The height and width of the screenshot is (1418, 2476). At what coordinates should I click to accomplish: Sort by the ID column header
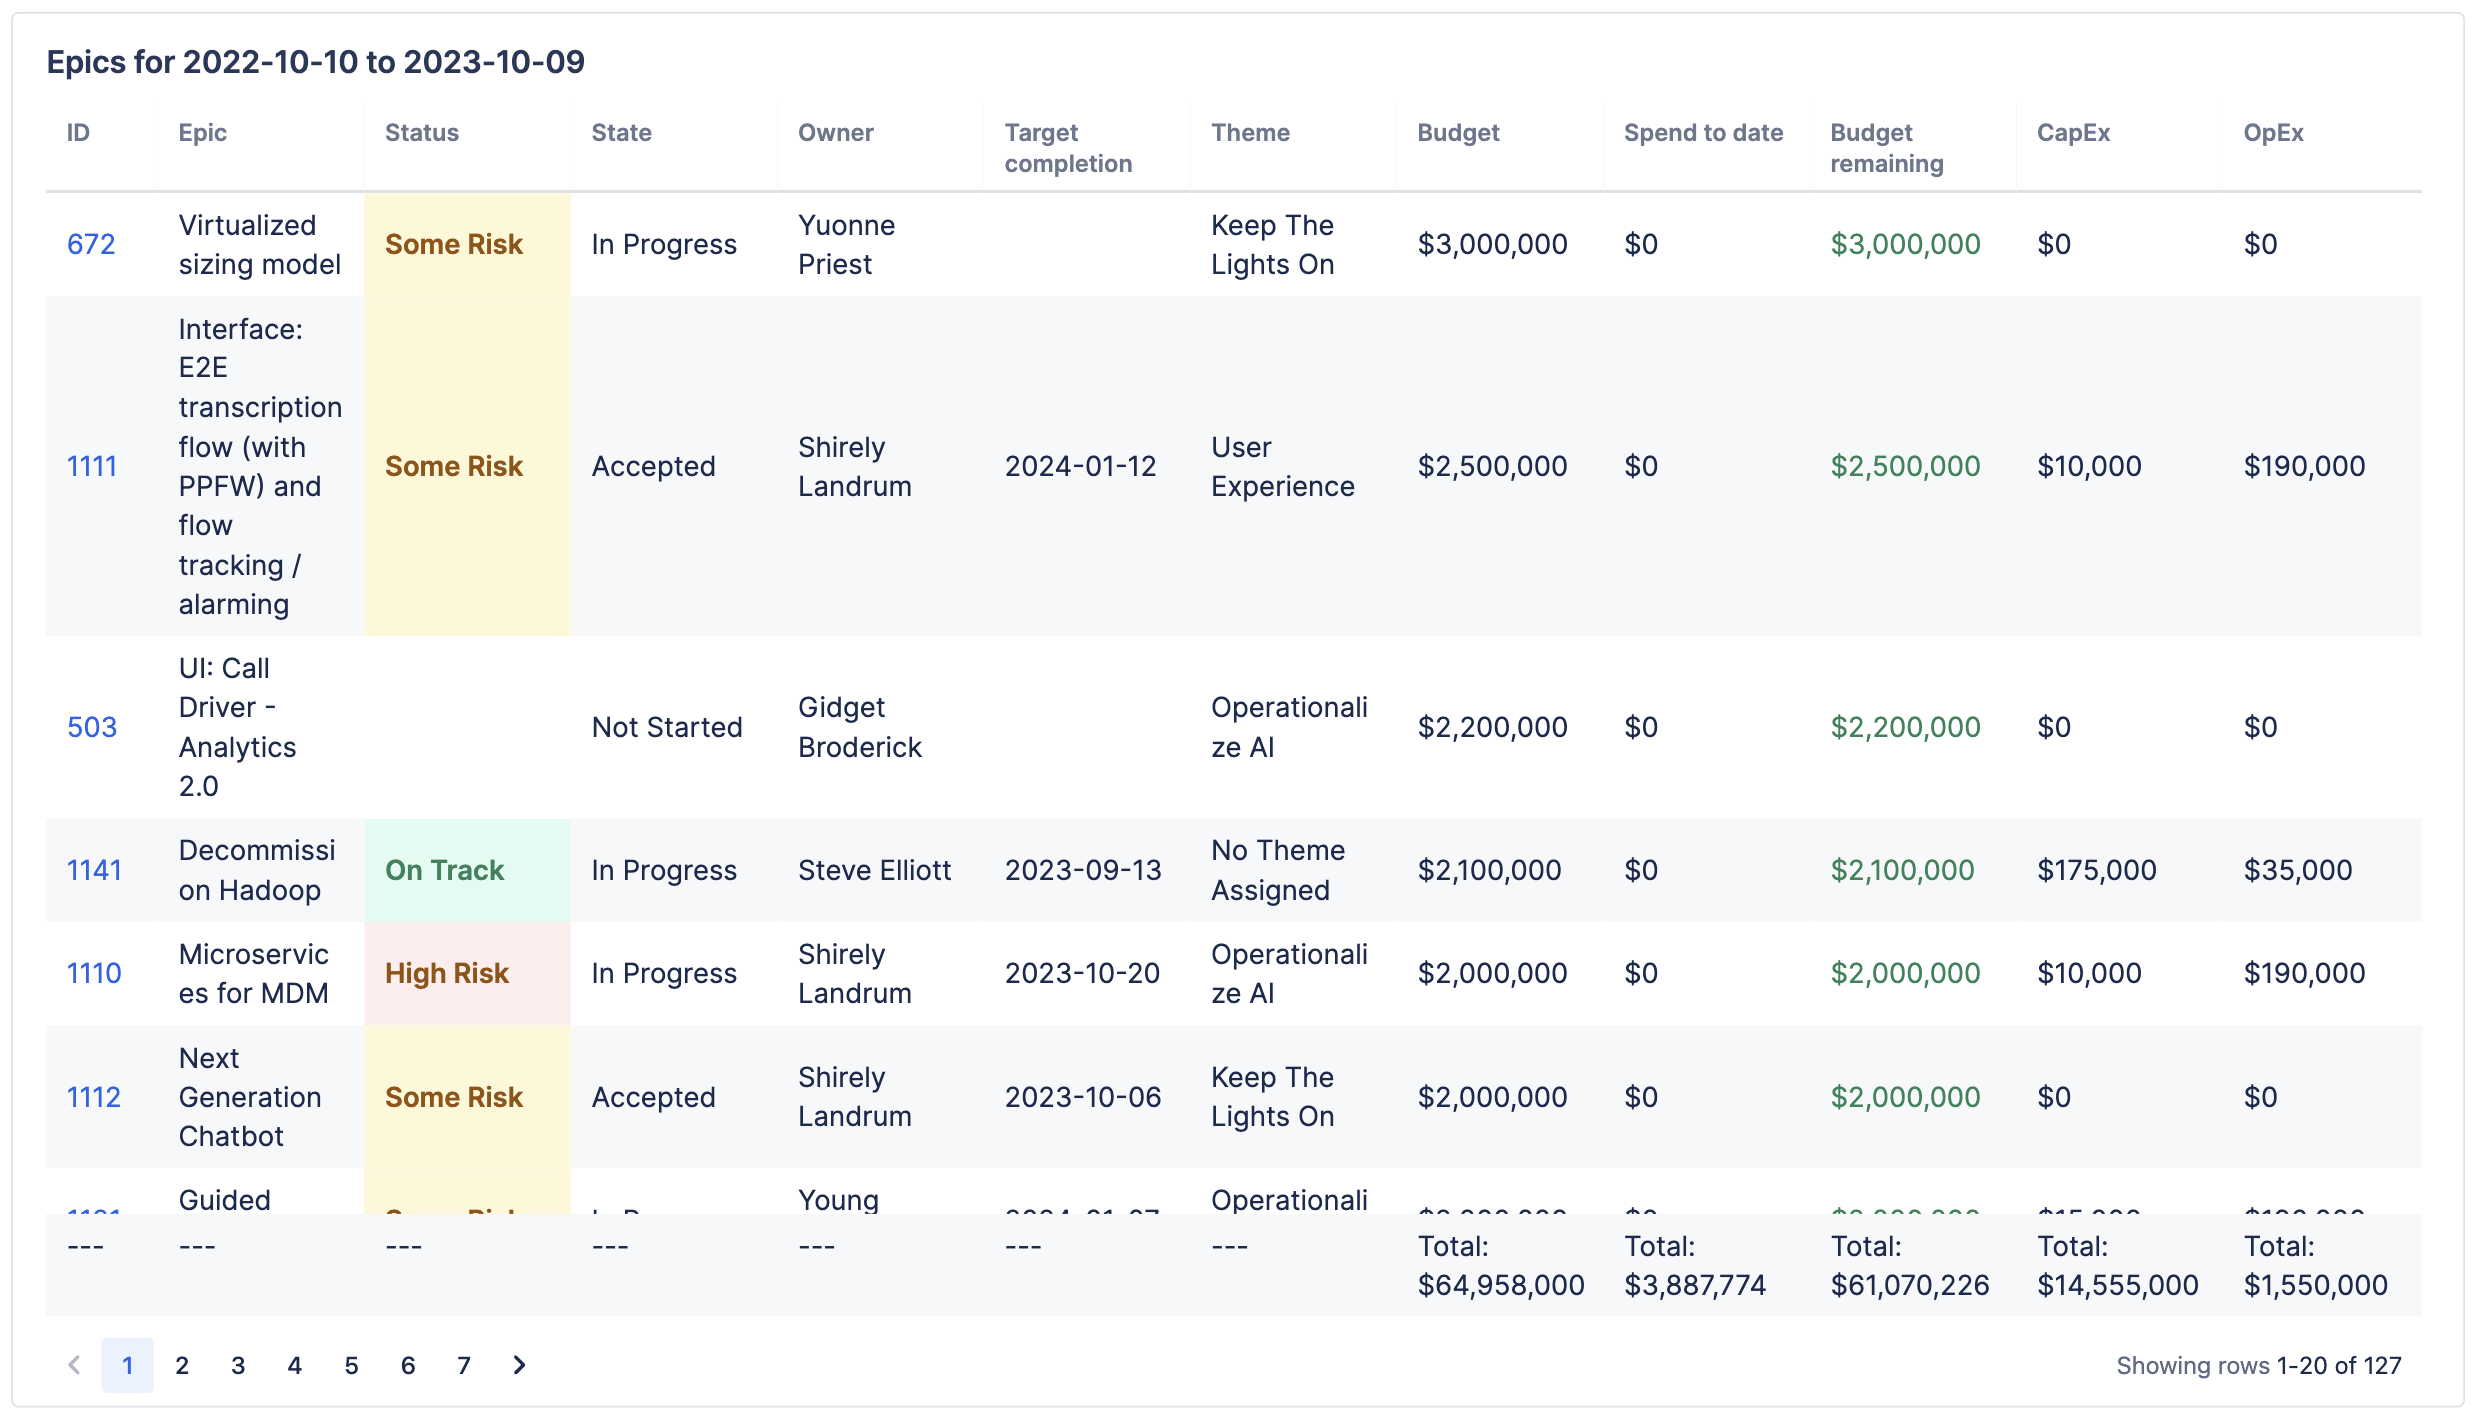pos(78,133)
